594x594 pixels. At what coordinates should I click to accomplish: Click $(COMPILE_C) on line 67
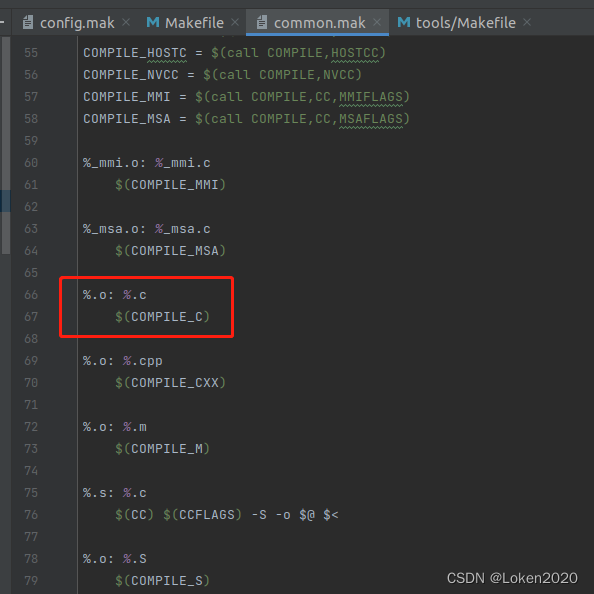point(163,317)
